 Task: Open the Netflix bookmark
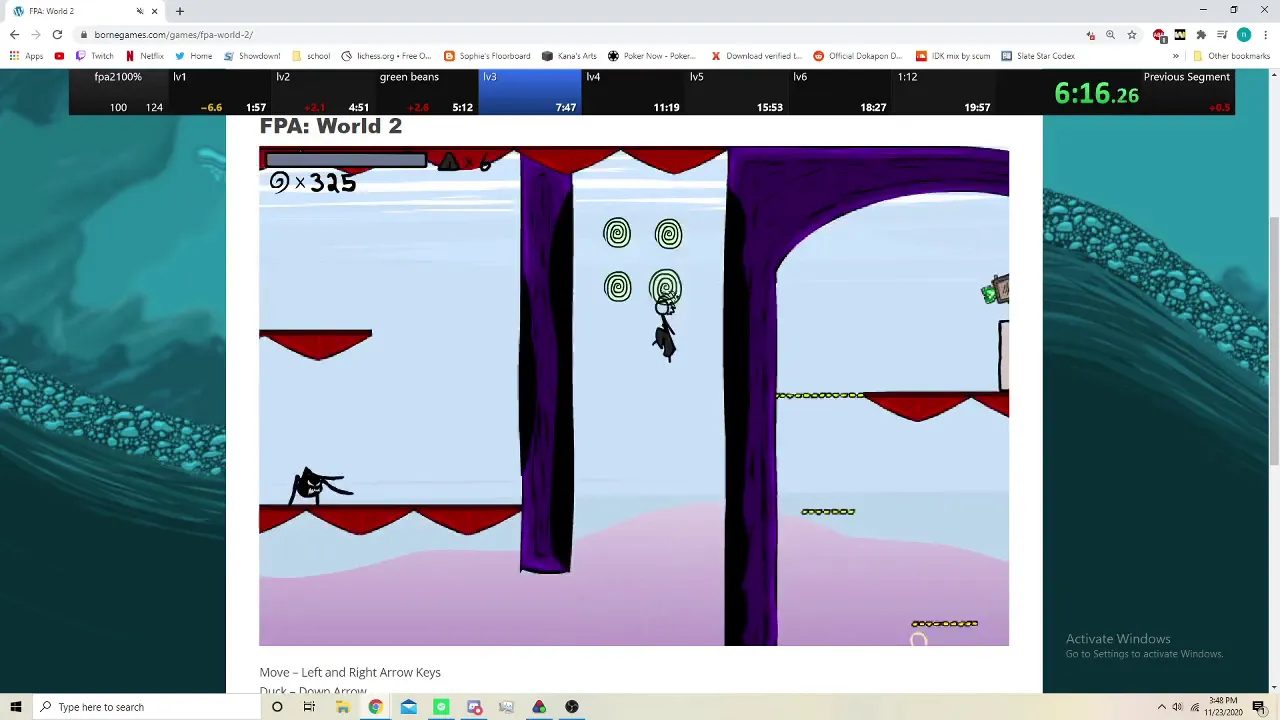click(x=144, y=56)
